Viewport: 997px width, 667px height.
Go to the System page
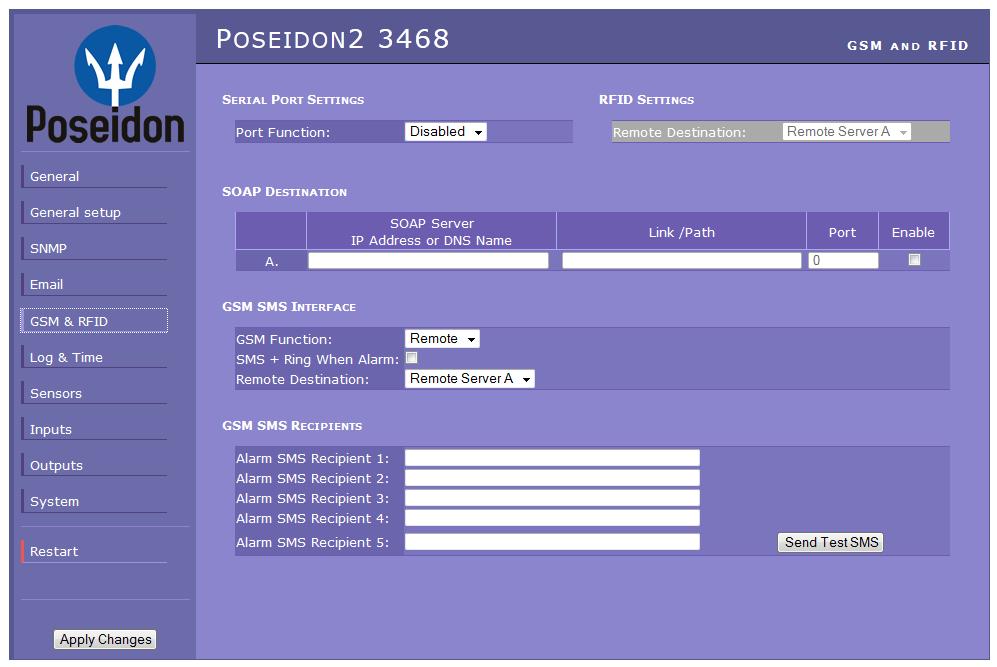94,501
